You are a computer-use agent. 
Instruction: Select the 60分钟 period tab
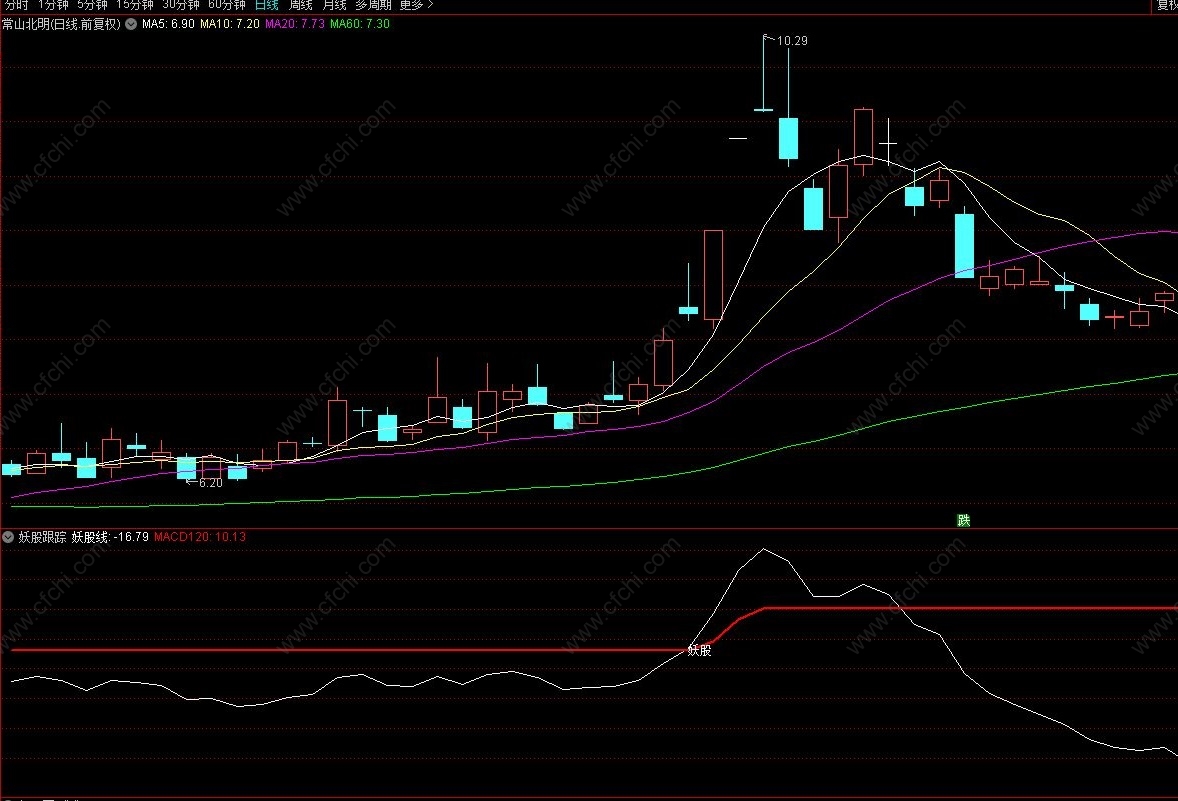tap(227, 5)
